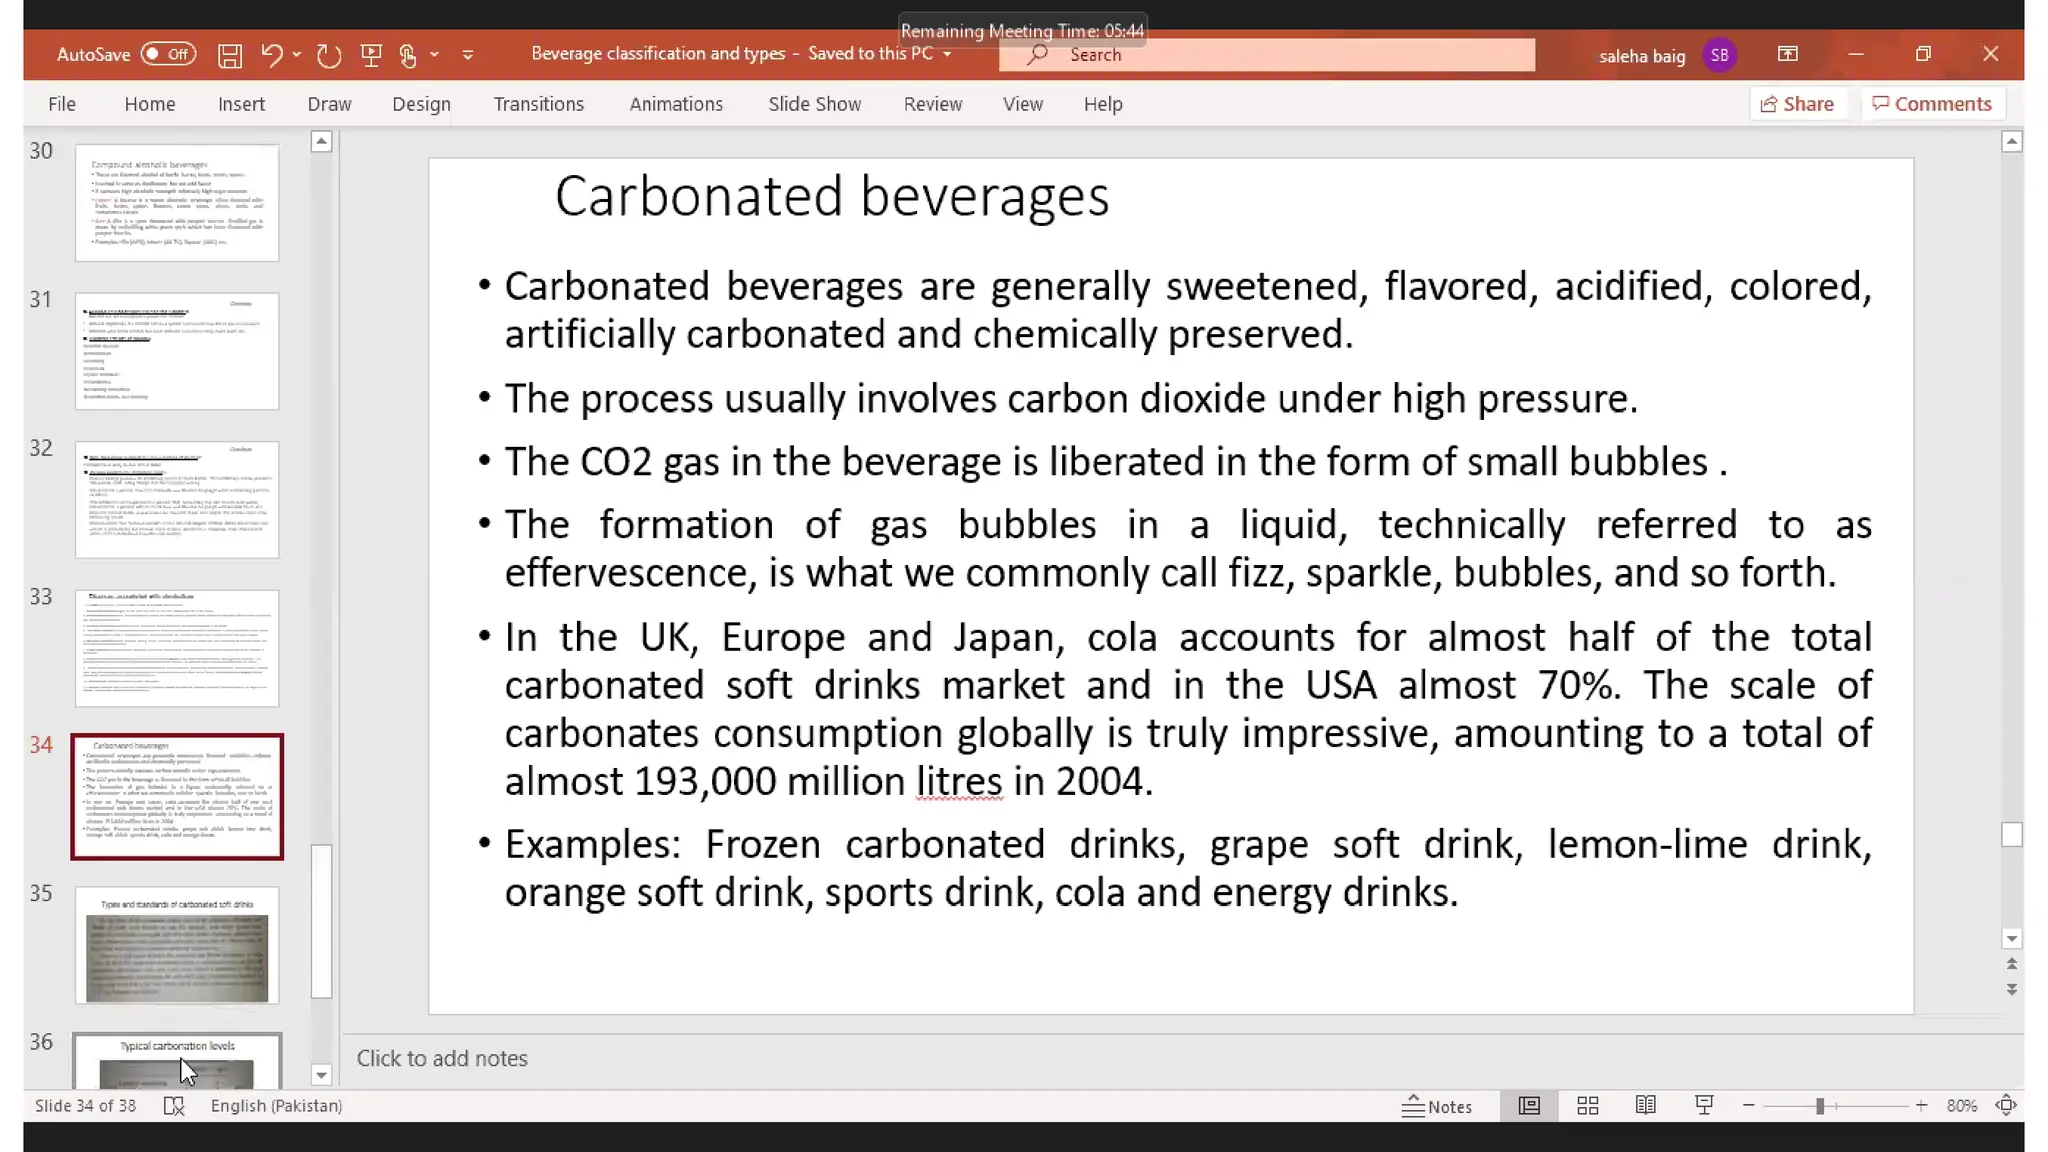Click the zoom slider handle

(x=1820, y=1105)
